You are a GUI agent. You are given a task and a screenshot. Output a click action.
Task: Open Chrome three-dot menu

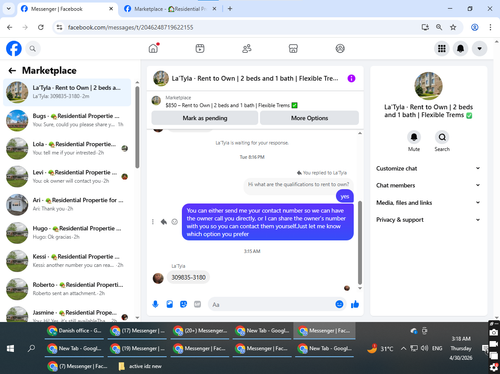coord(490,27)
